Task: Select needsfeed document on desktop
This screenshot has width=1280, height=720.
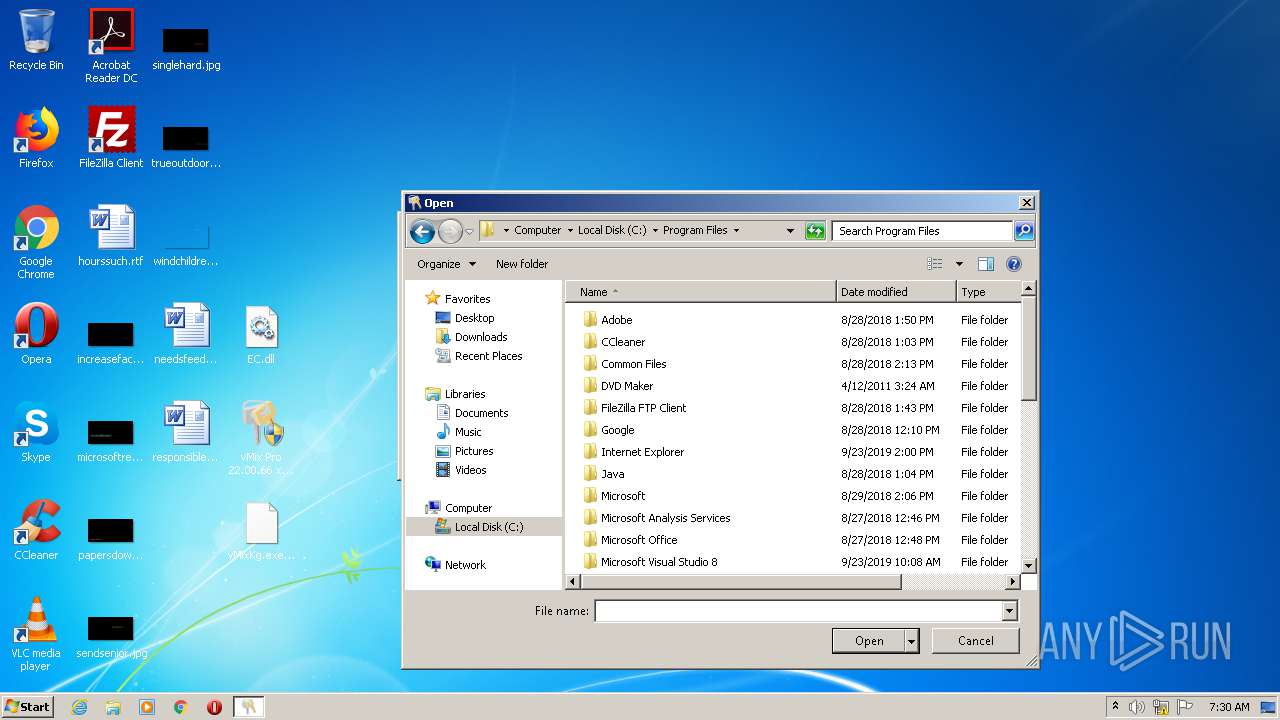Action: (186, 334)
